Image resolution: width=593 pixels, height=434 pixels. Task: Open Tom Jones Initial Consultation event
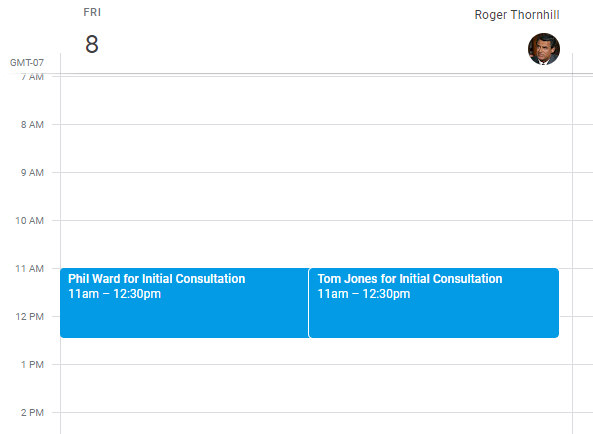tap(434, 303)
